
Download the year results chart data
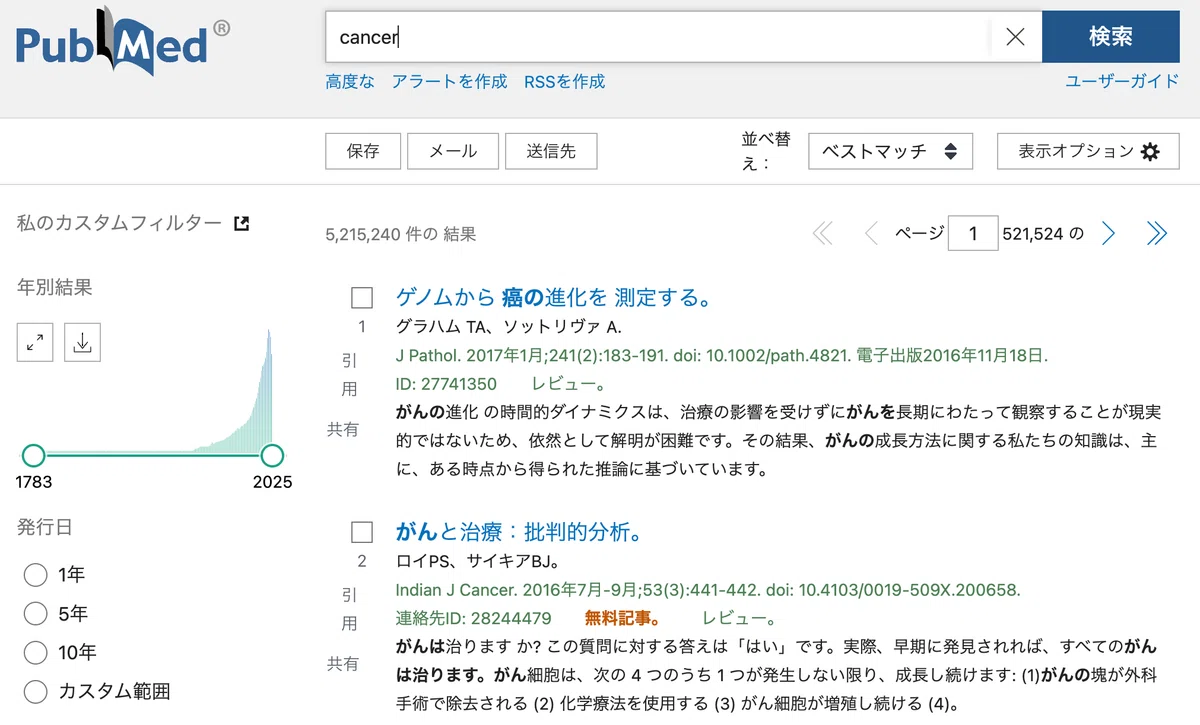tap(83, 343)
